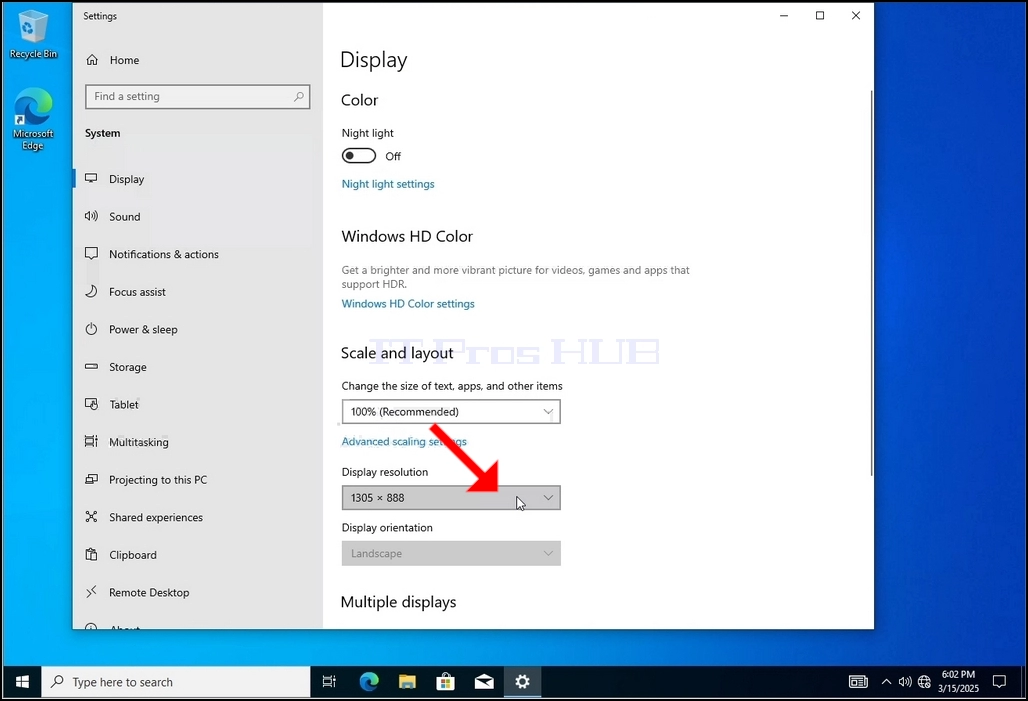Click the Tablet icon in sidebar
This screenshot has width=1028, height=701.
(x=92, y=404)
